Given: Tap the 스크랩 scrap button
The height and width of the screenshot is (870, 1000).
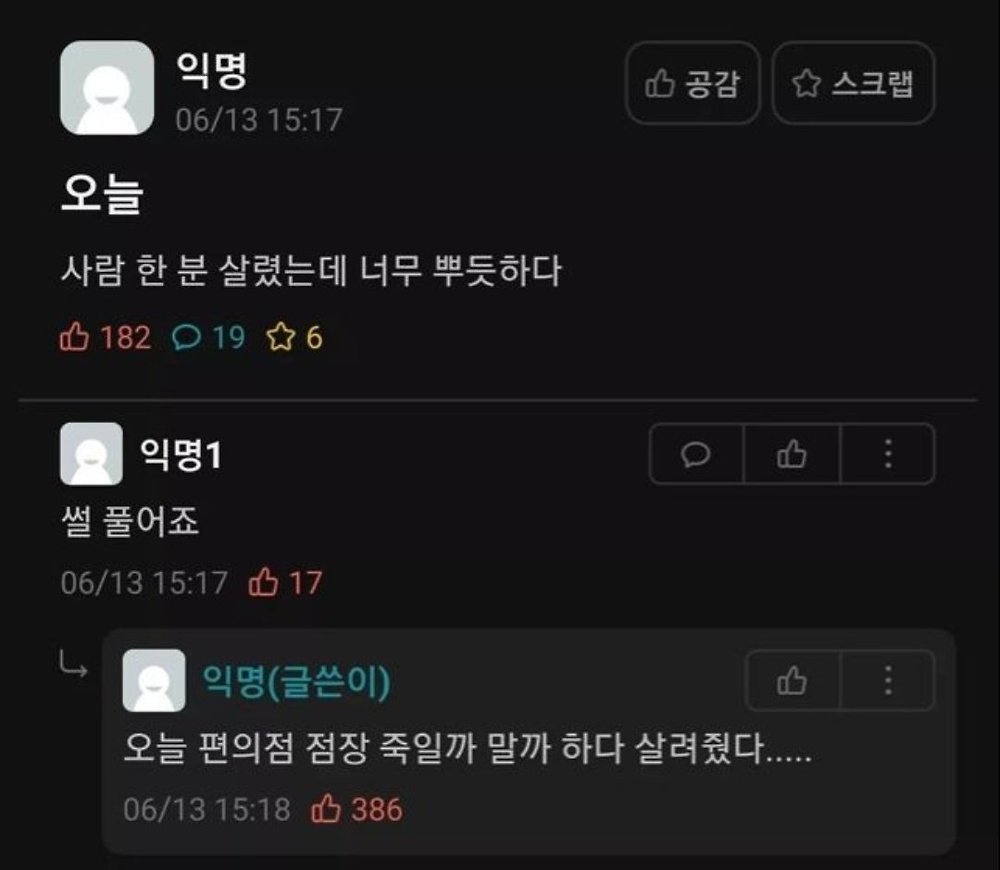Looking at the screenshot, I should pyautogui.click(x=853, y=83).
